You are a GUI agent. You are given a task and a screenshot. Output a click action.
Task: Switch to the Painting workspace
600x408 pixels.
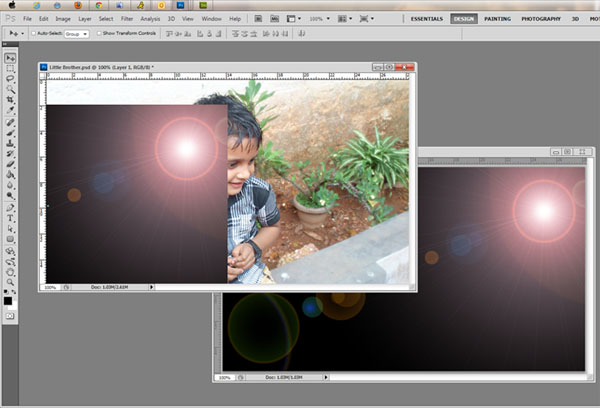tap(497, 19)
